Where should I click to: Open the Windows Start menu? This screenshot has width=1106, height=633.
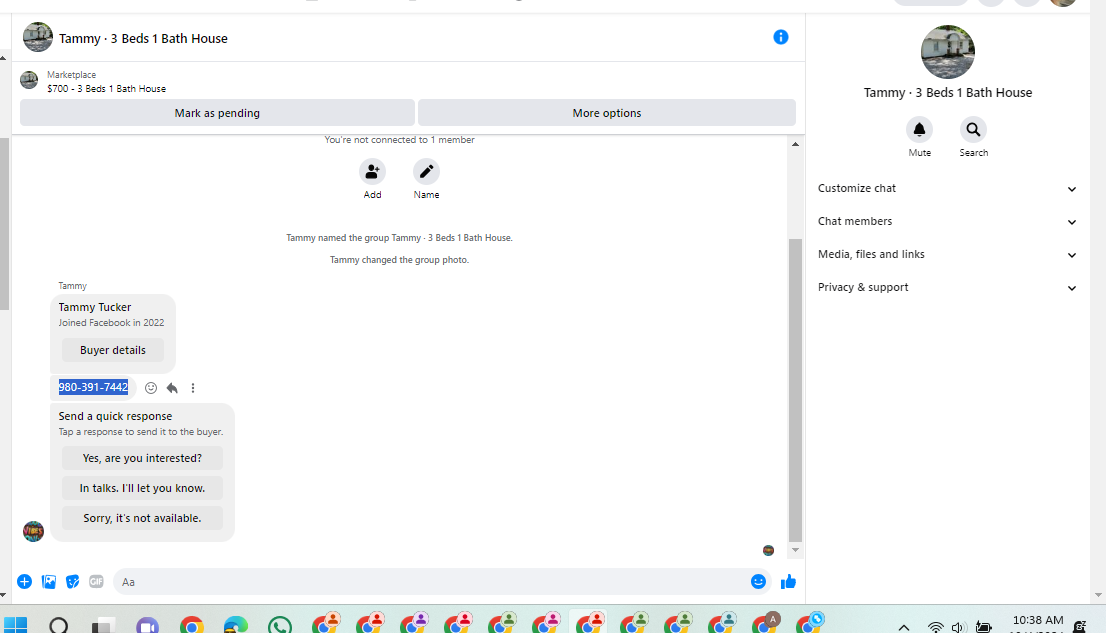tap(16, 625)
